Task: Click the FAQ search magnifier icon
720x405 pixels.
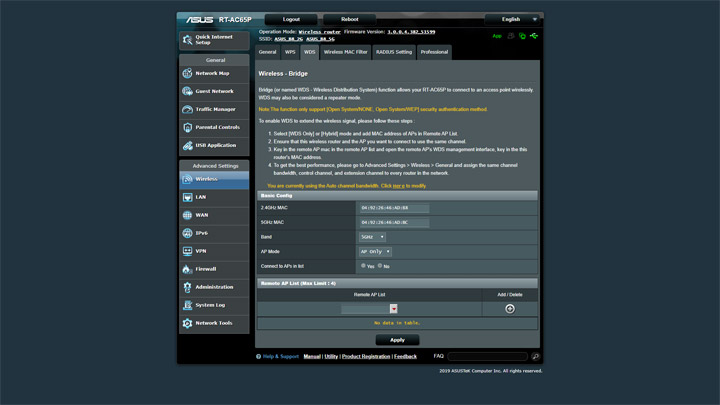Action: [x=535, y=356]
